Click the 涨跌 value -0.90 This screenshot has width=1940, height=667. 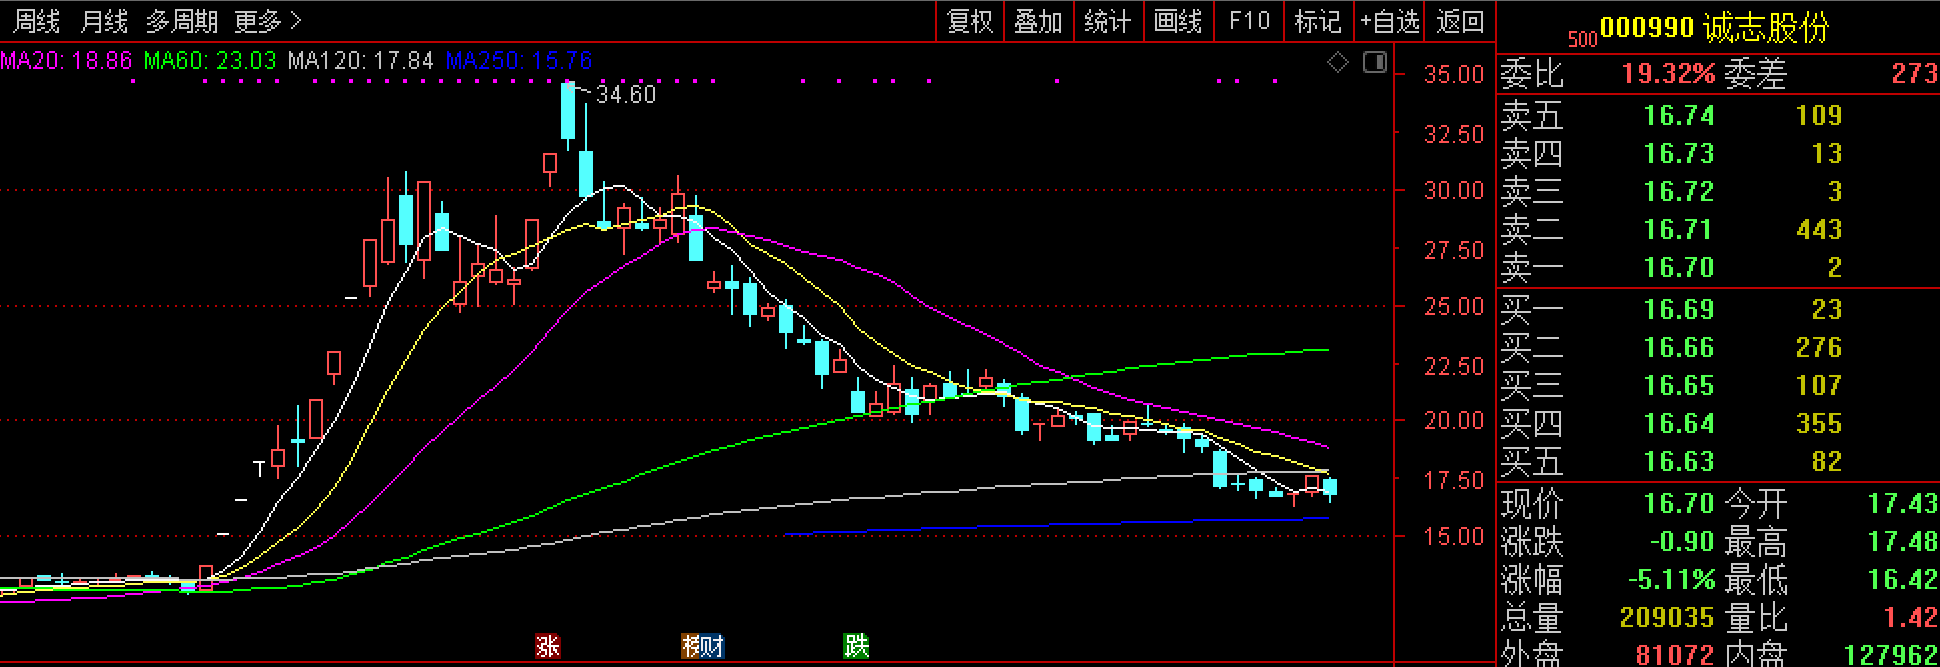click(1682, 542)
